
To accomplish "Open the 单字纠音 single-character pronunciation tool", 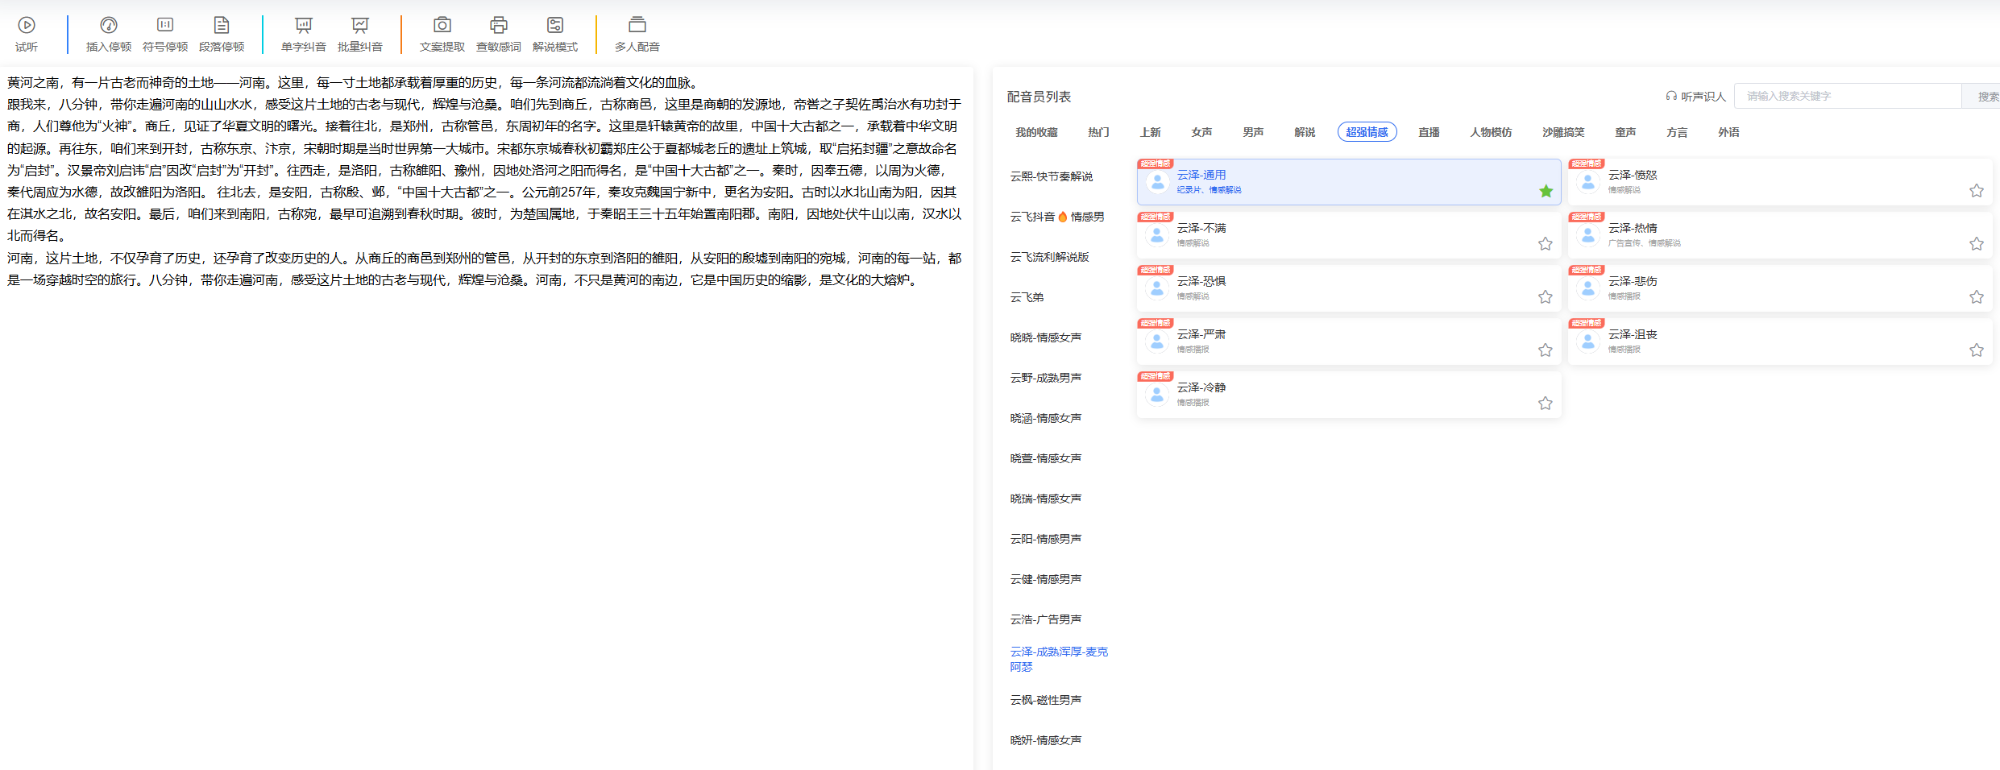I will click(x=303, y=34).
